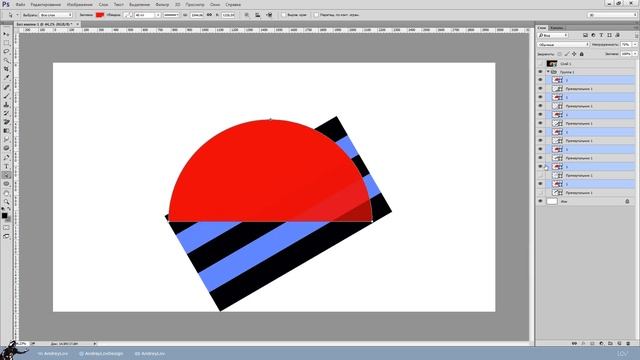The image size is (640, 360).
Task: Toggle lock all for layer
Action: click(x=582, y=54)
